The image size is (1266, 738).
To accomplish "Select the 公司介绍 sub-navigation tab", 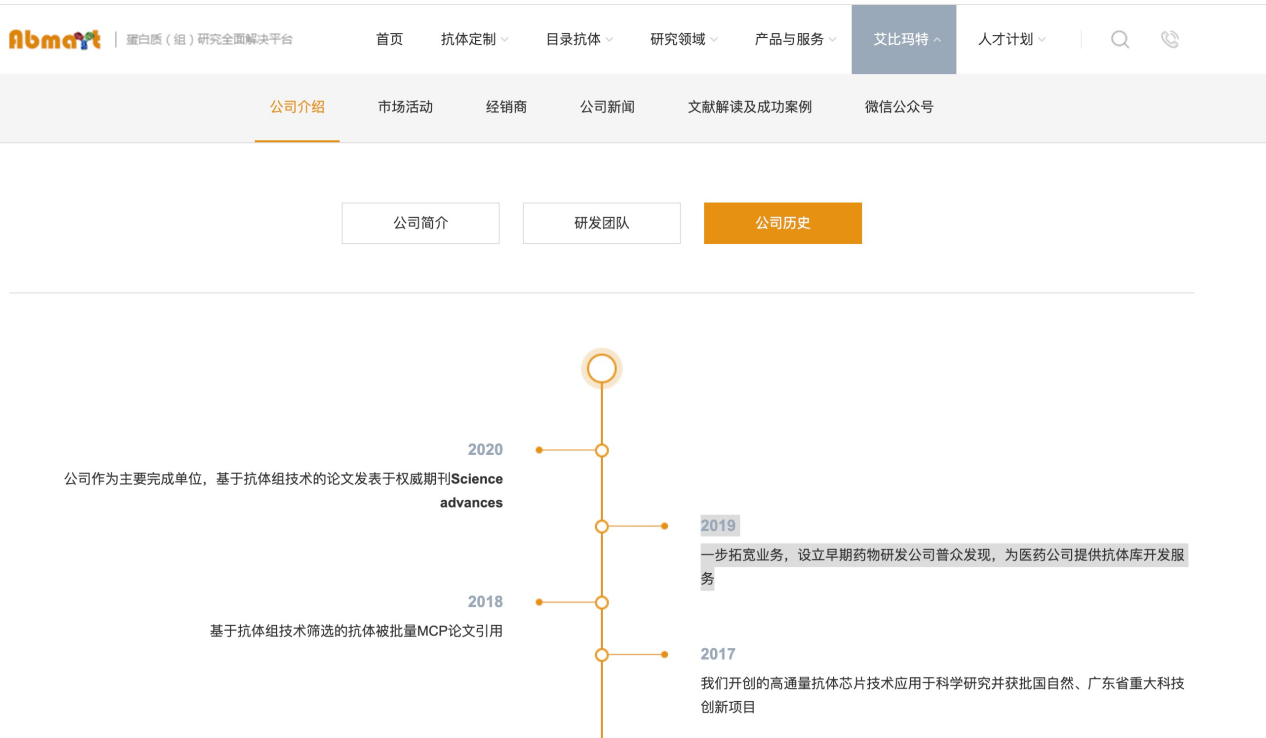I will tap(297, 107).
